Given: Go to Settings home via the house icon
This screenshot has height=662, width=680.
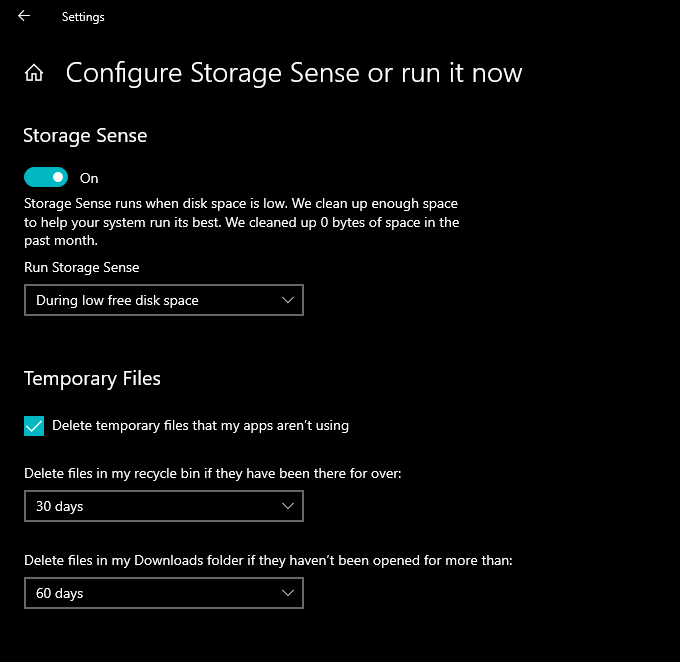Looking at the screenshot, I should [34, 73].
